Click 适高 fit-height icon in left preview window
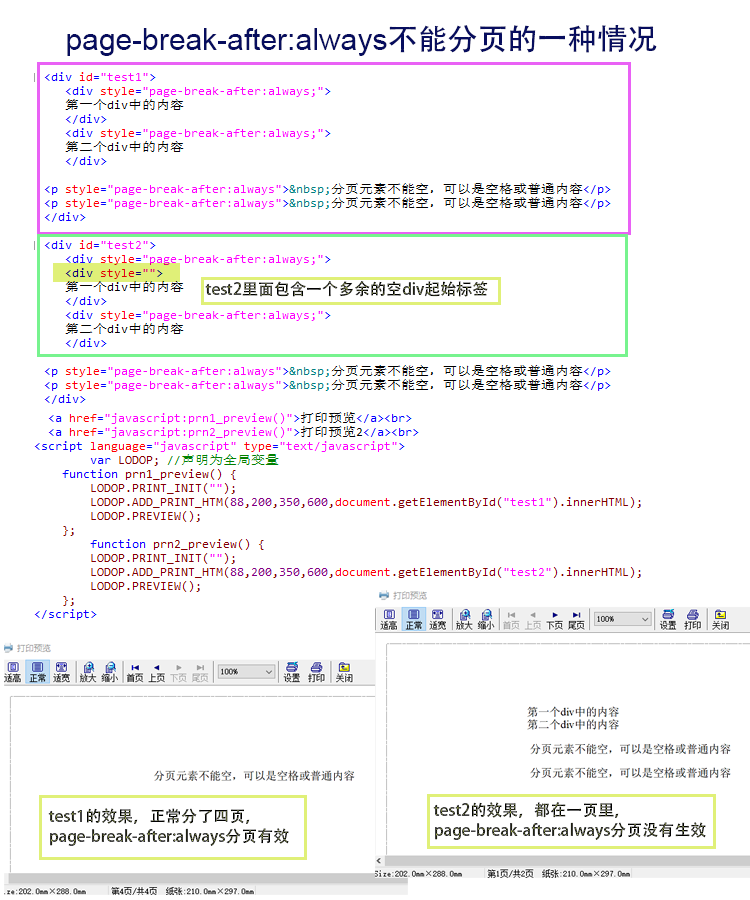750x900 pixels. [12, 671]
